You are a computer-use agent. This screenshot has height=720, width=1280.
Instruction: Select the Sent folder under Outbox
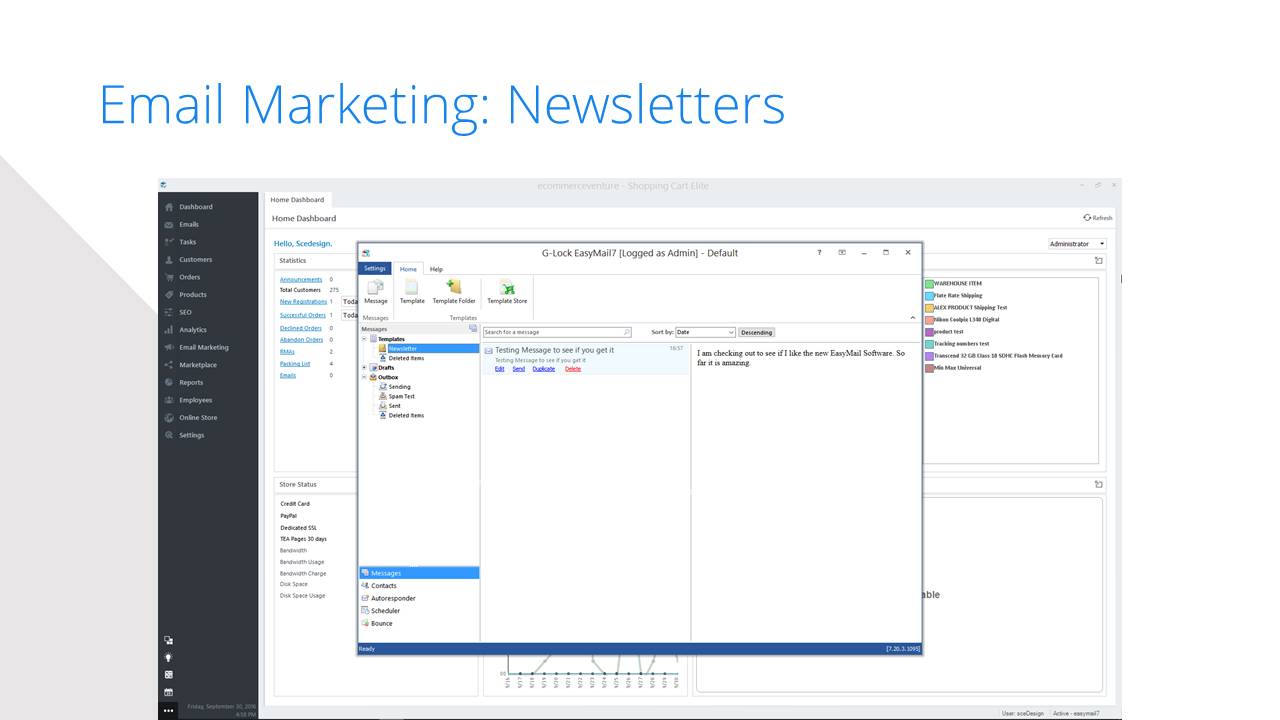pos(394,406)
